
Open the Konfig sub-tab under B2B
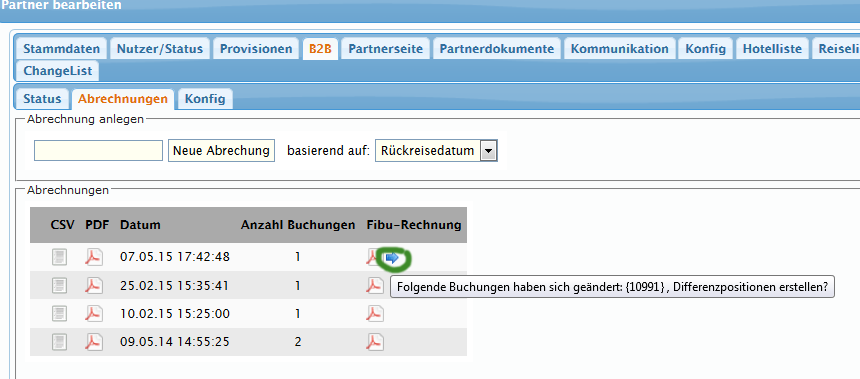[205, 99]
